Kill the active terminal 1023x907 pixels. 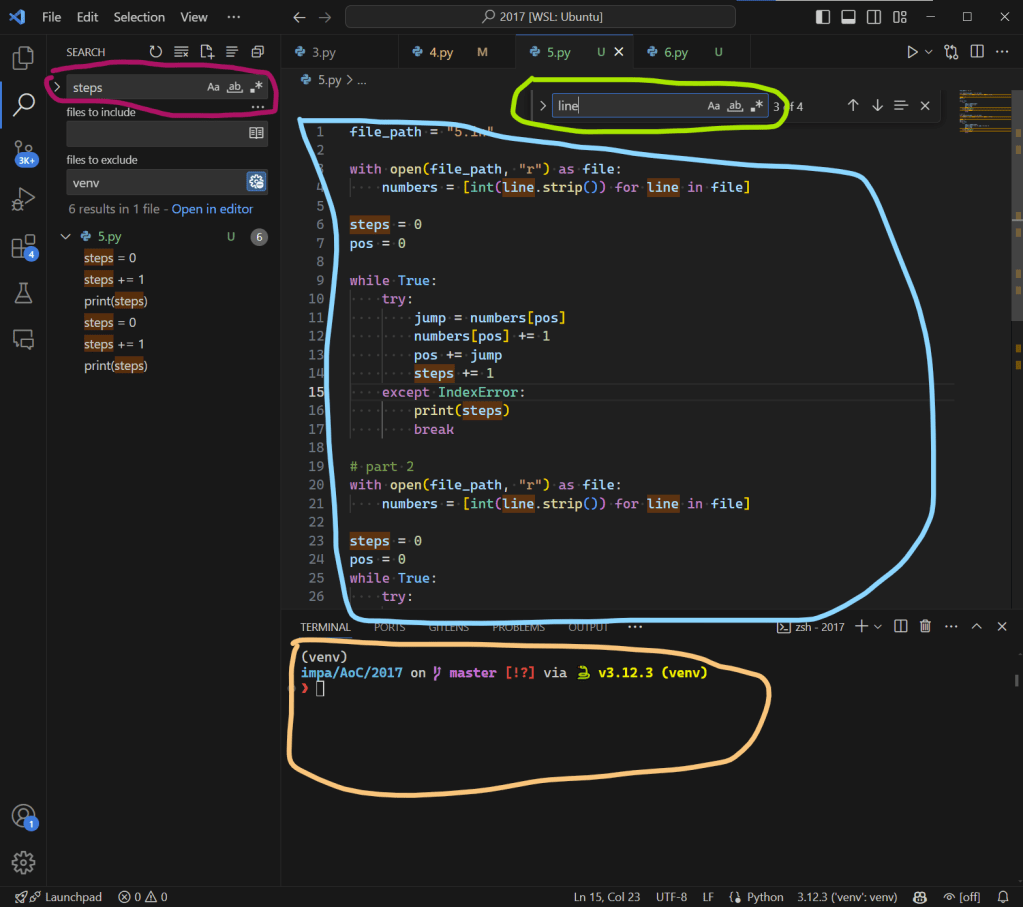click(x=924, y=625)
